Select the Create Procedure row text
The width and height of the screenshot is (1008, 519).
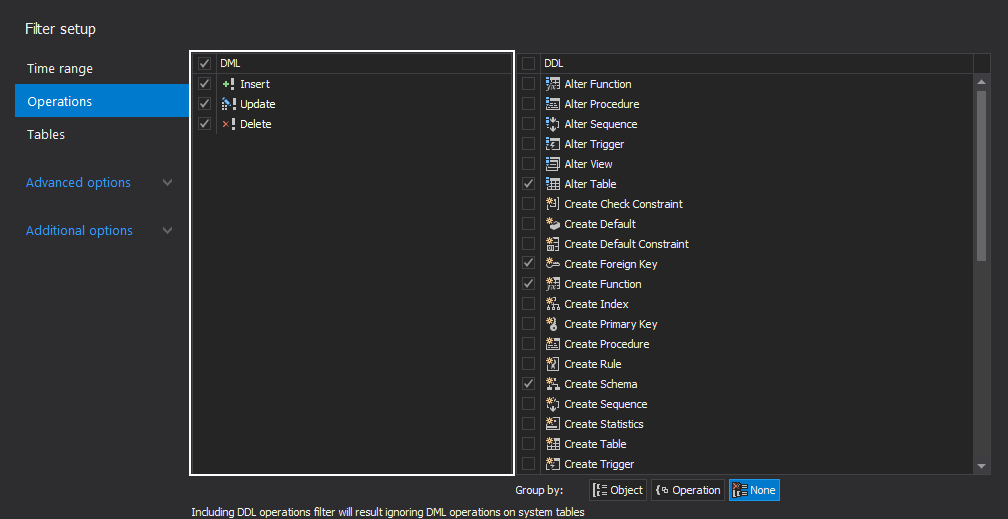[607, 344]
